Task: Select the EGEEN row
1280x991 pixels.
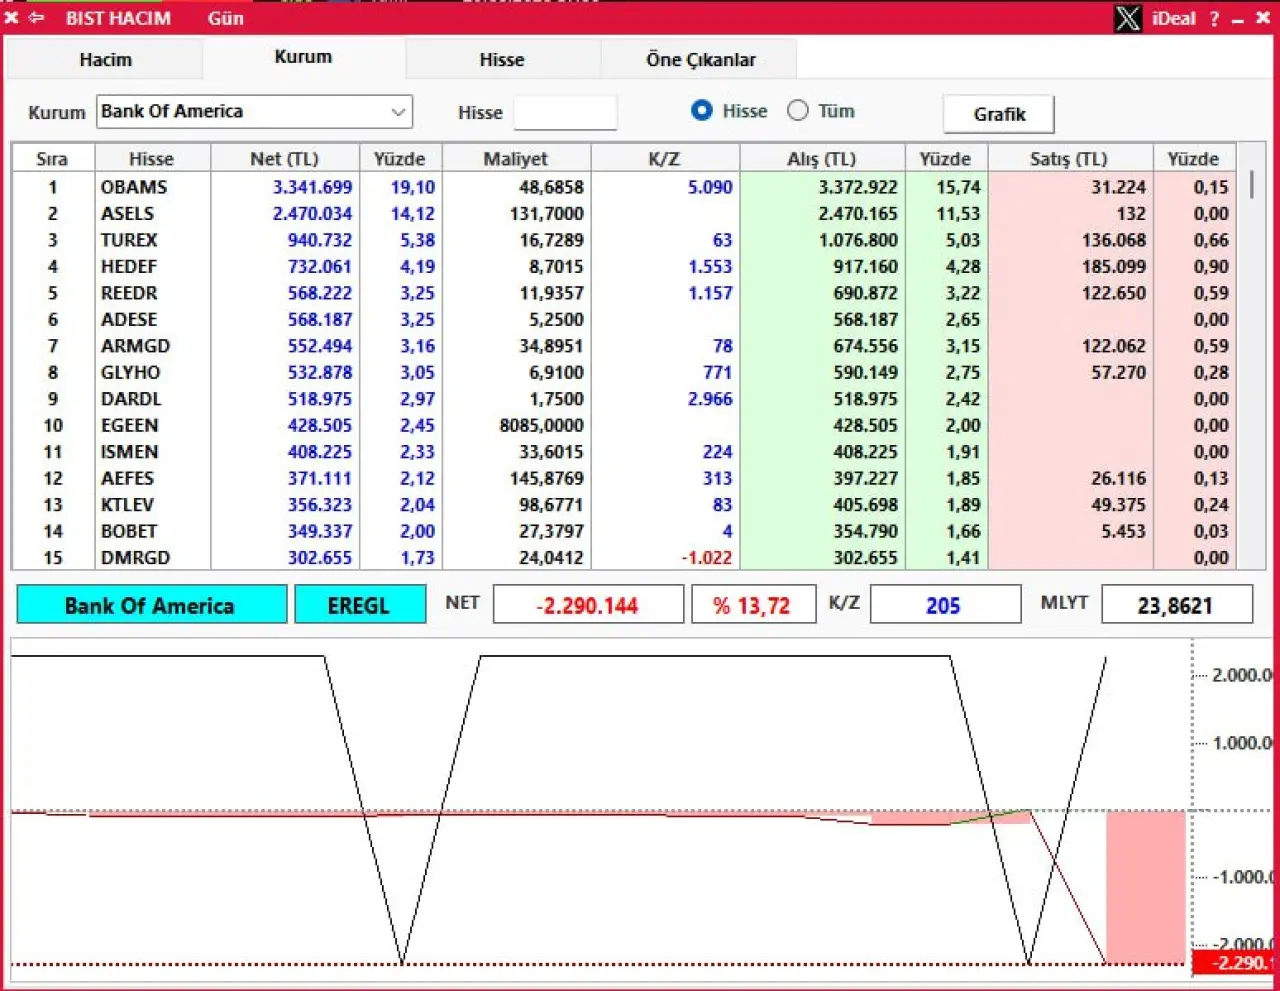Action: (623, 425)
